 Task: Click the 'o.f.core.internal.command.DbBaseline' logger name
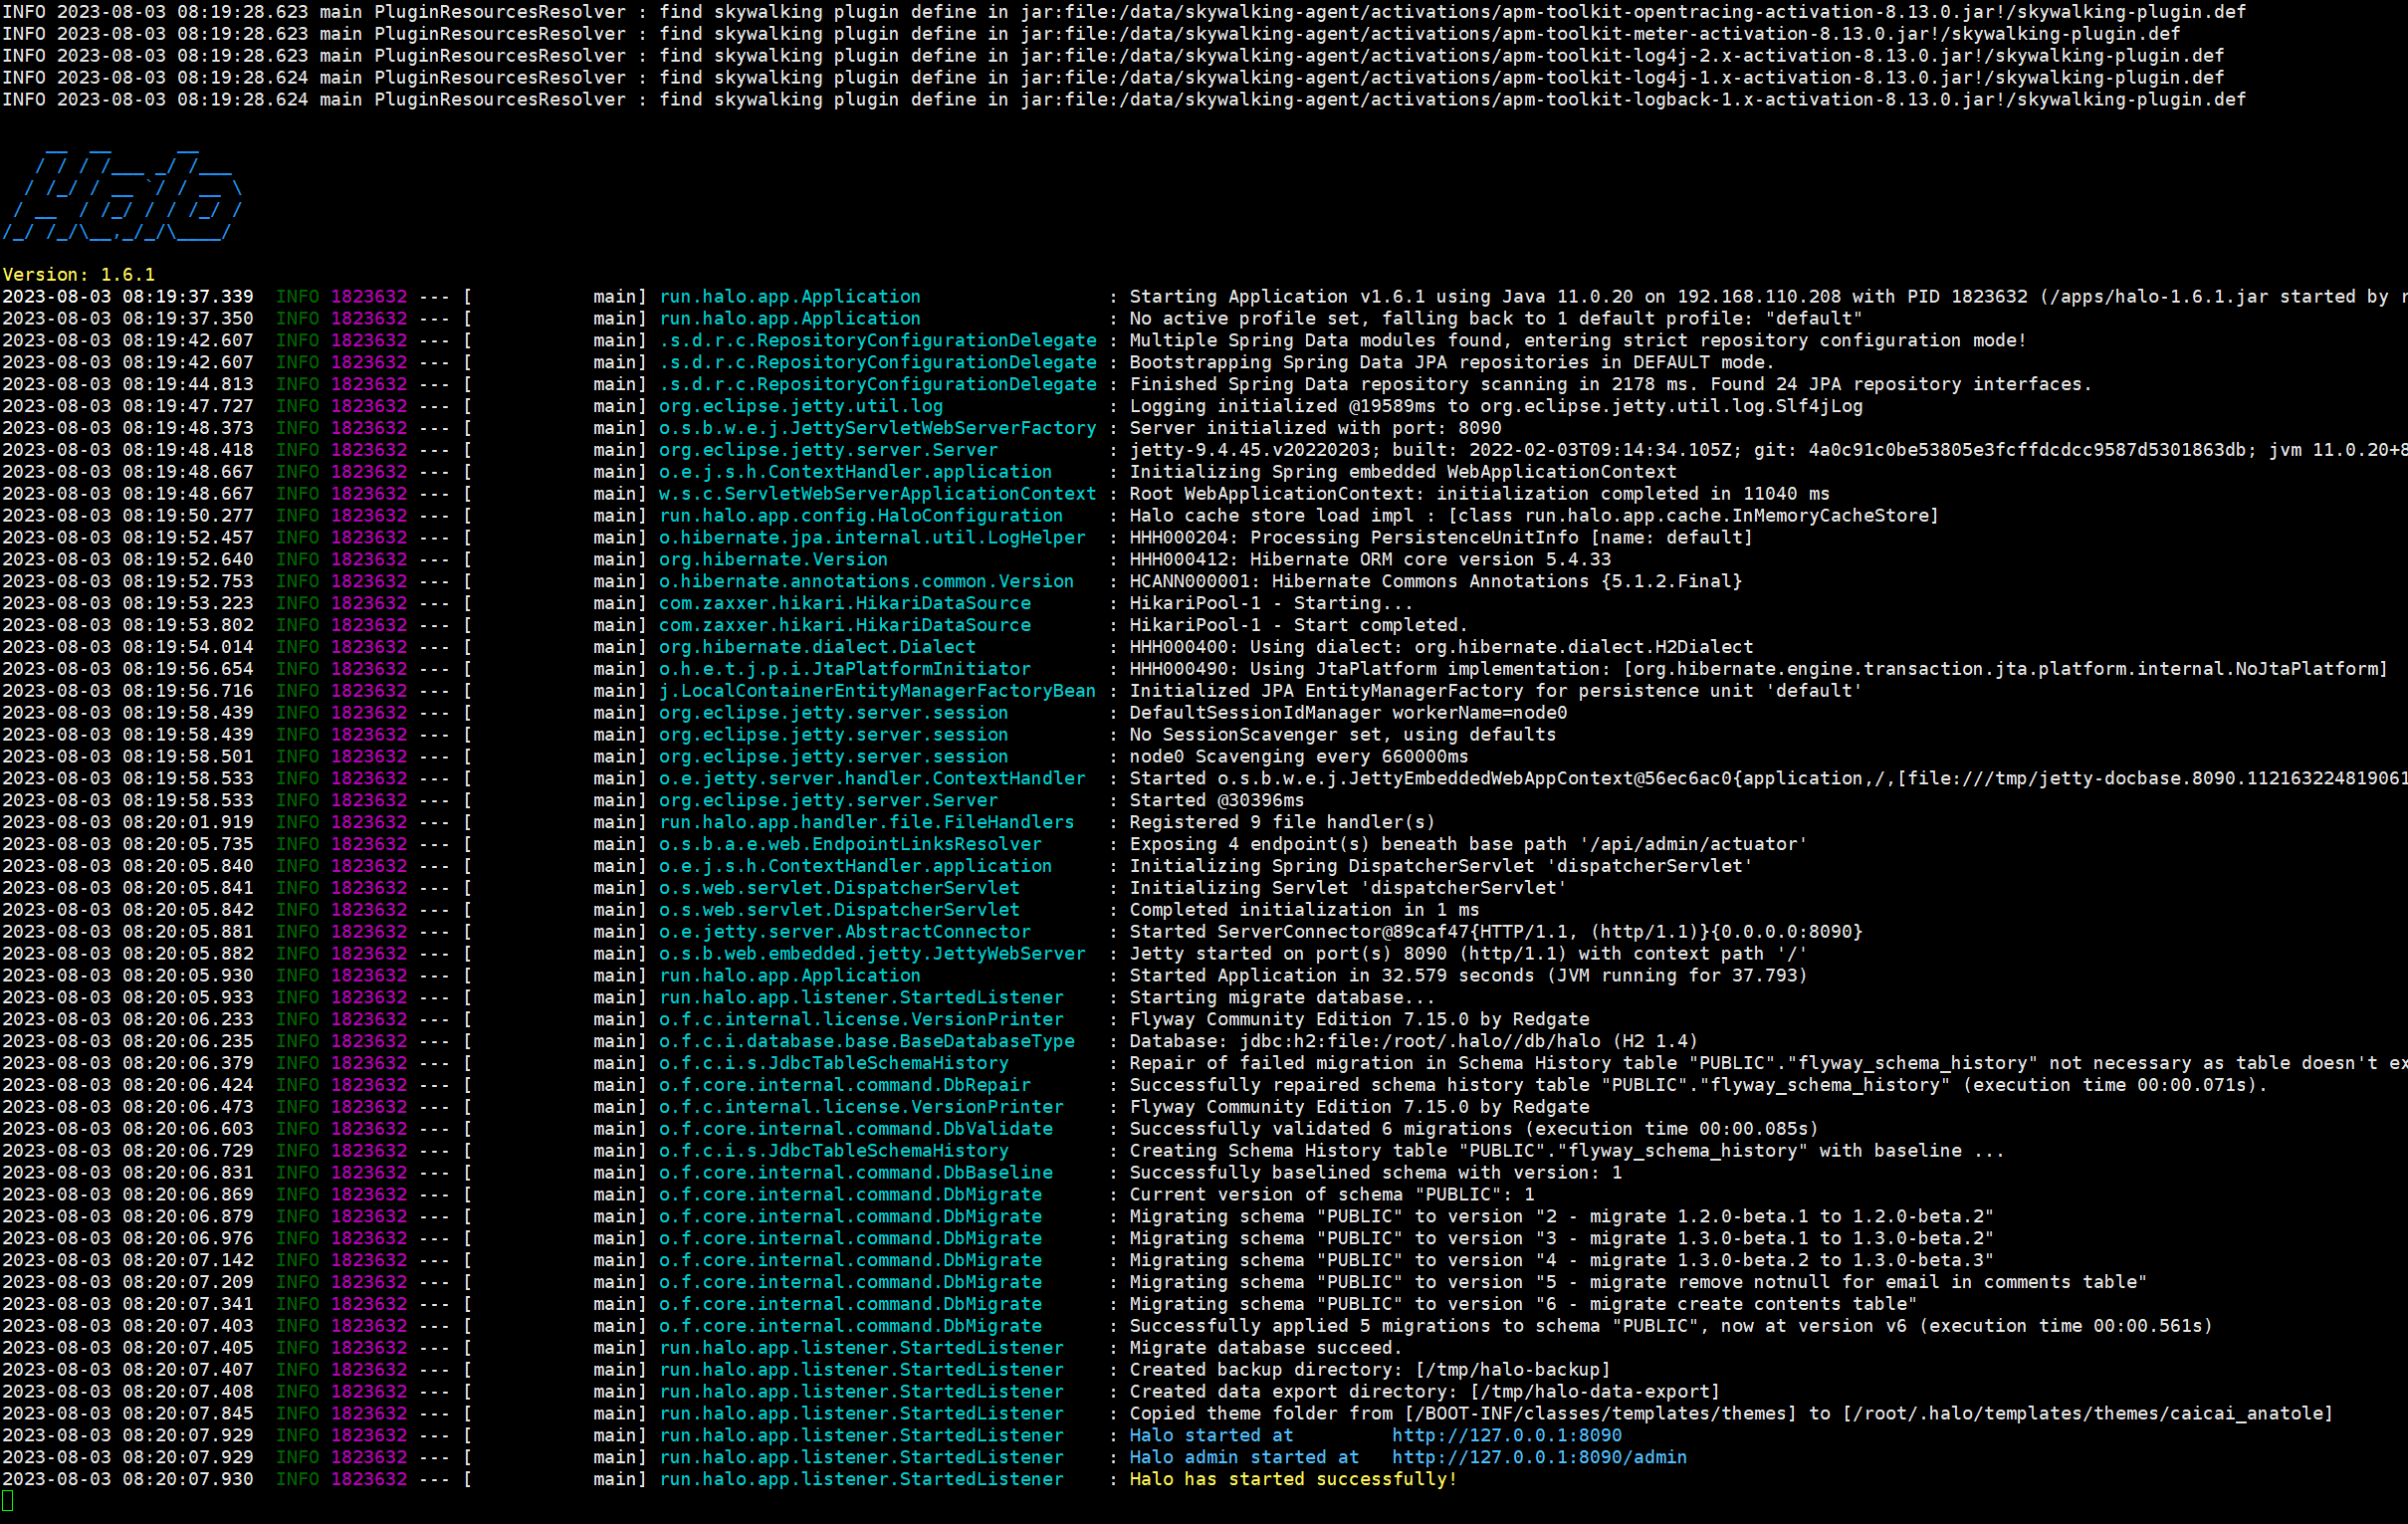coord(855,1173)
